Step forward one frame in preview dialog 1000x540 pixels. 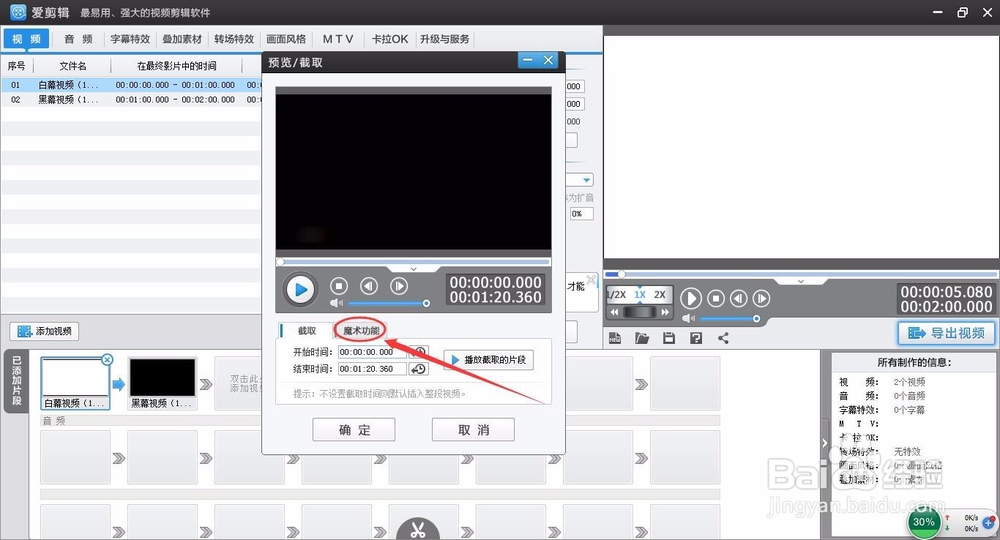[399, 286]
